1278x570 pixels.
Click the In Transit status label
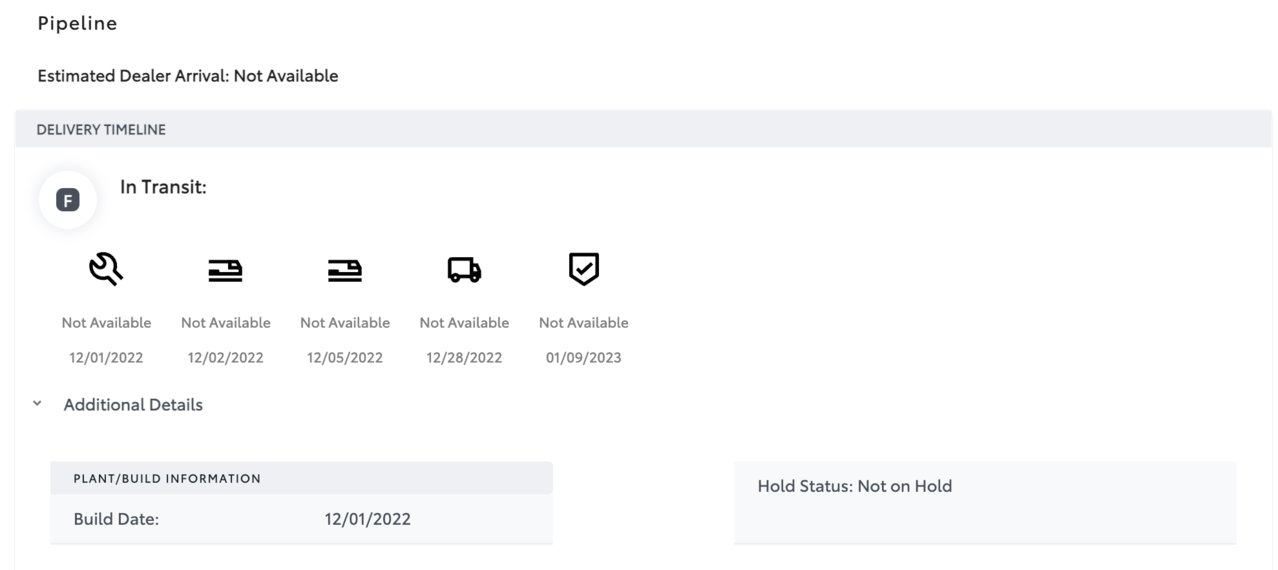[x=163, y=187]
